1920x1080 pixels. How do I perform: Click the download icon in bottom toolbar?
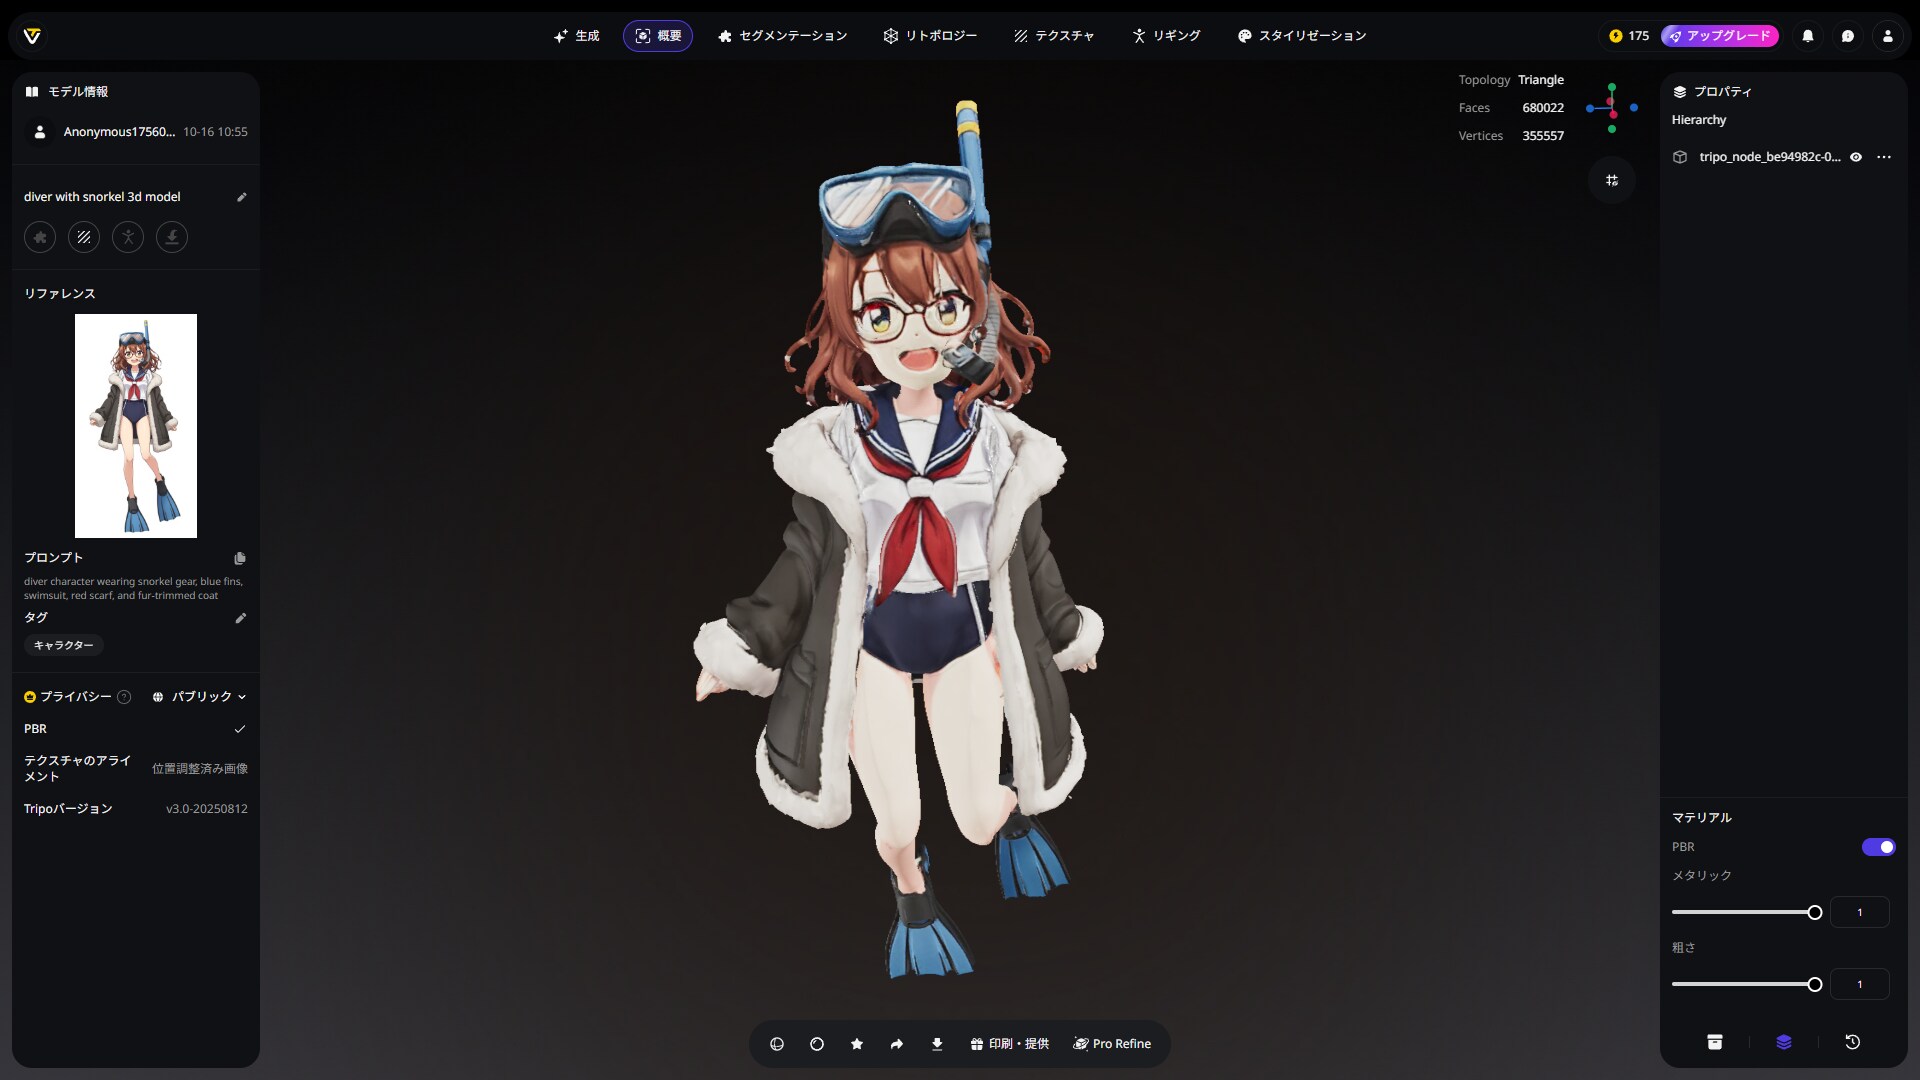(937, 1044)
